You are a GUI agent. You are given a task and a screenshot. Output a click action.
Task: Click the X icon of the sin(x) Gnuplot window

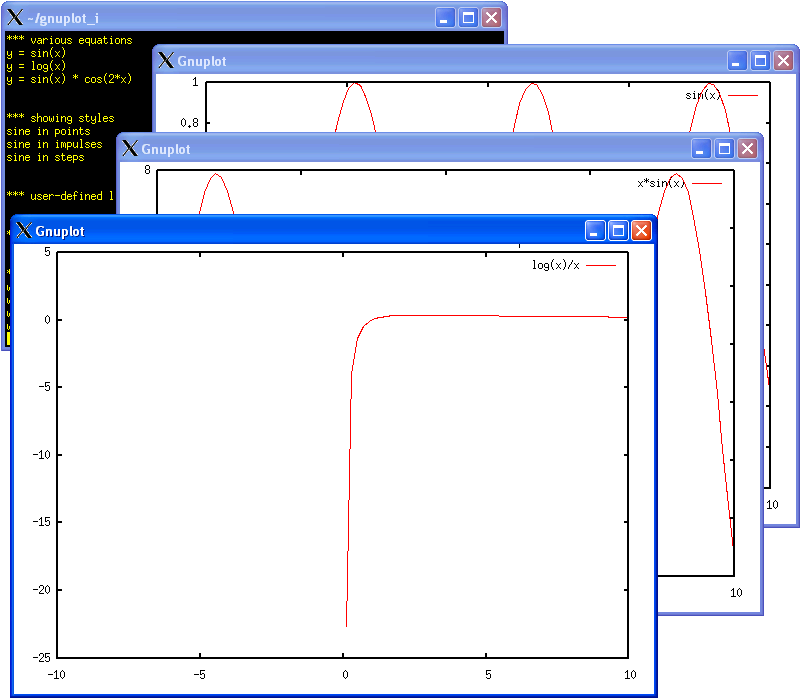(166, 60)
